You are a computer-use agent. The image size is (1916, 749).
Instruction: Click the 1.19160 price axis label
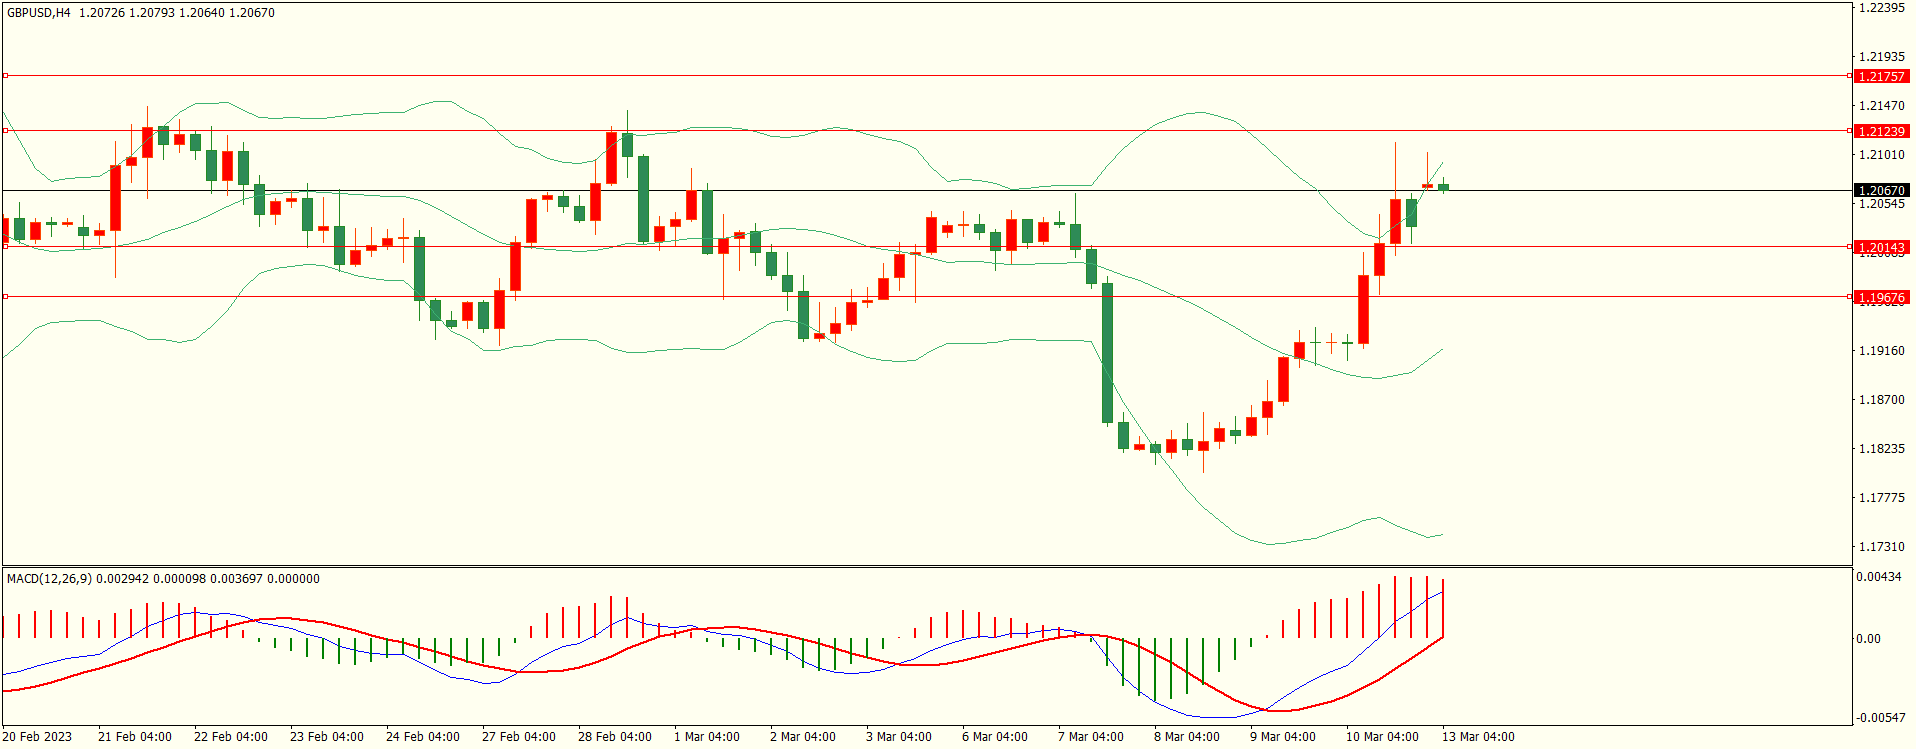pos(1881,351)
